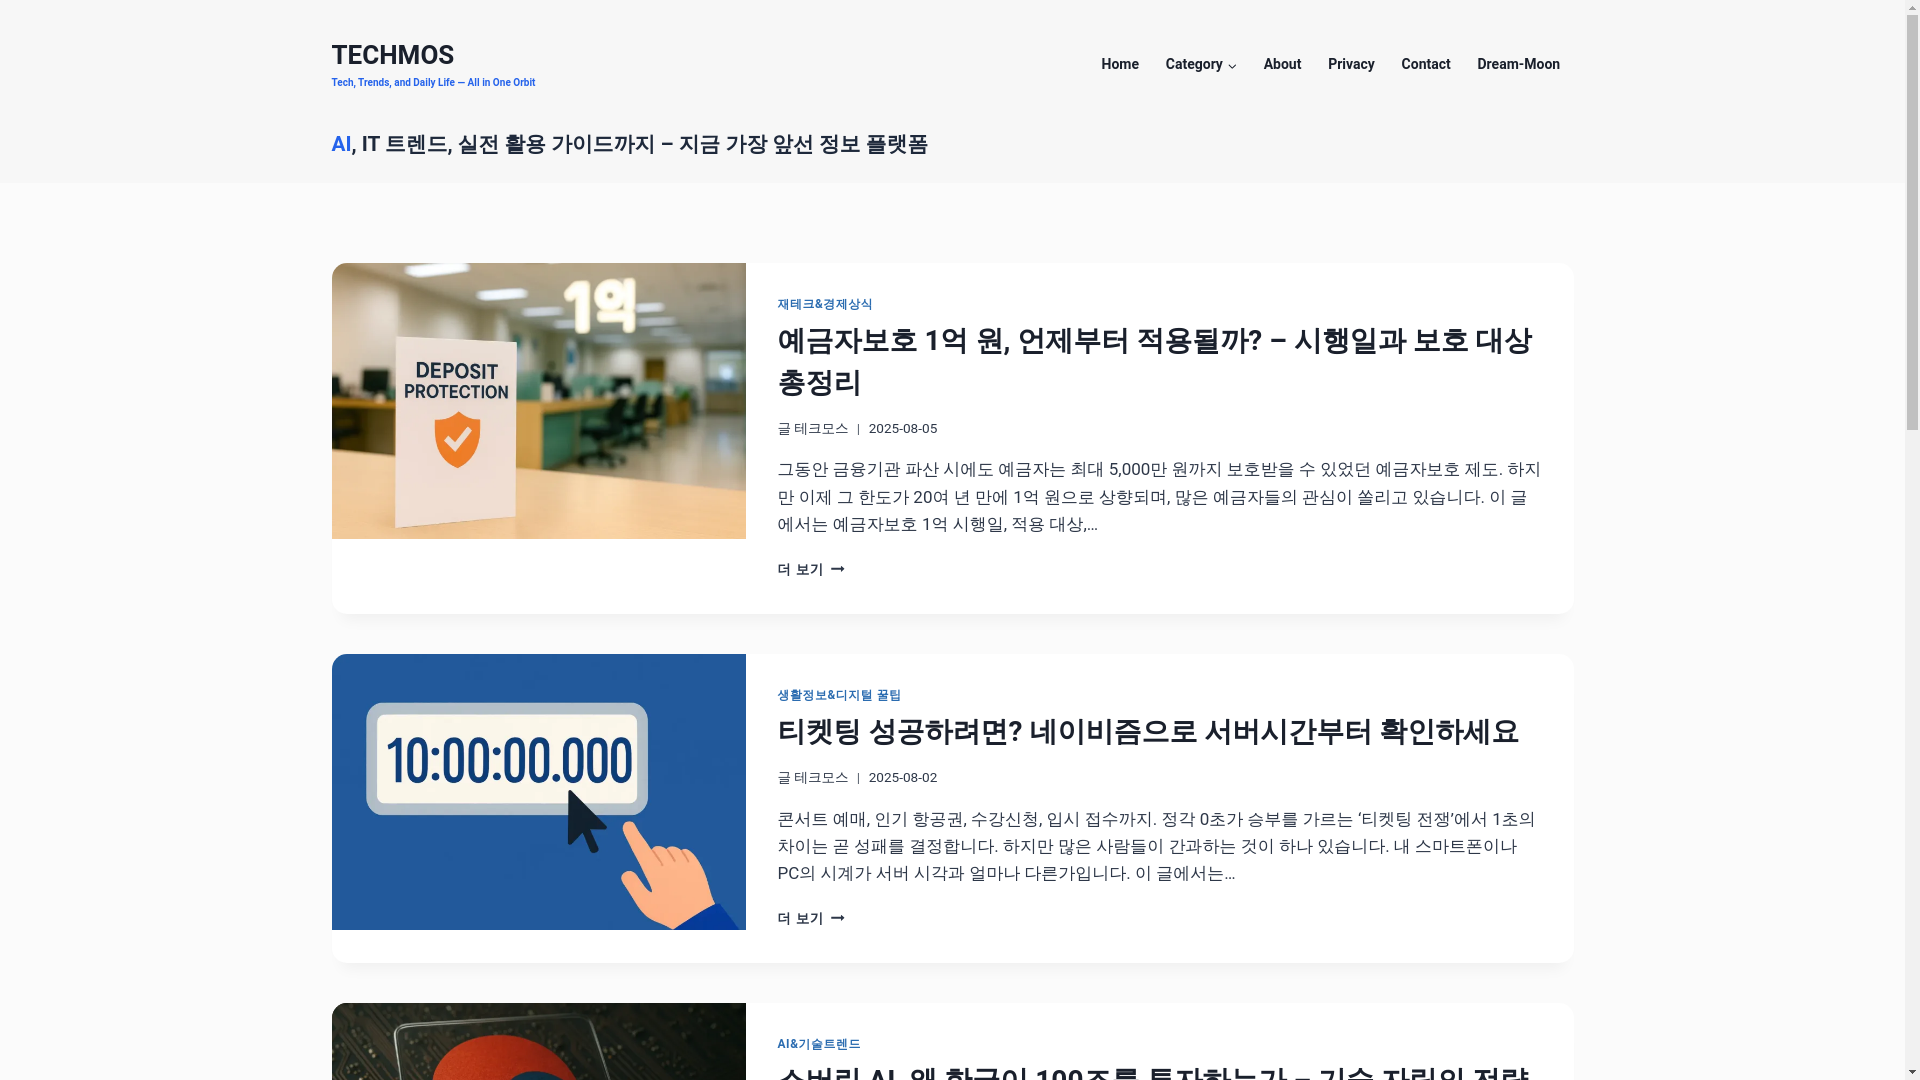The height and width of the screenshot is (1080, 1920).
Task: Click arrow icon beside ticketing 더 보기
Action: 837,918
